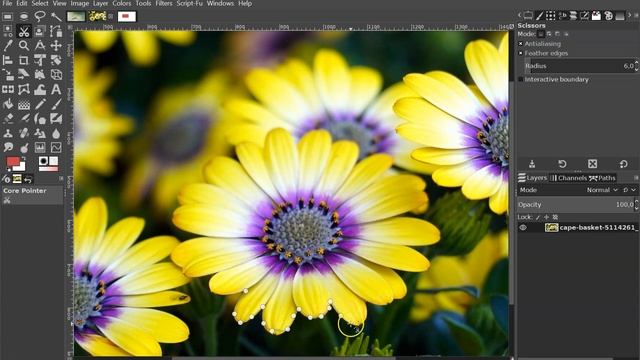
Task: Click the delete tool preset button
Action: 593,164
